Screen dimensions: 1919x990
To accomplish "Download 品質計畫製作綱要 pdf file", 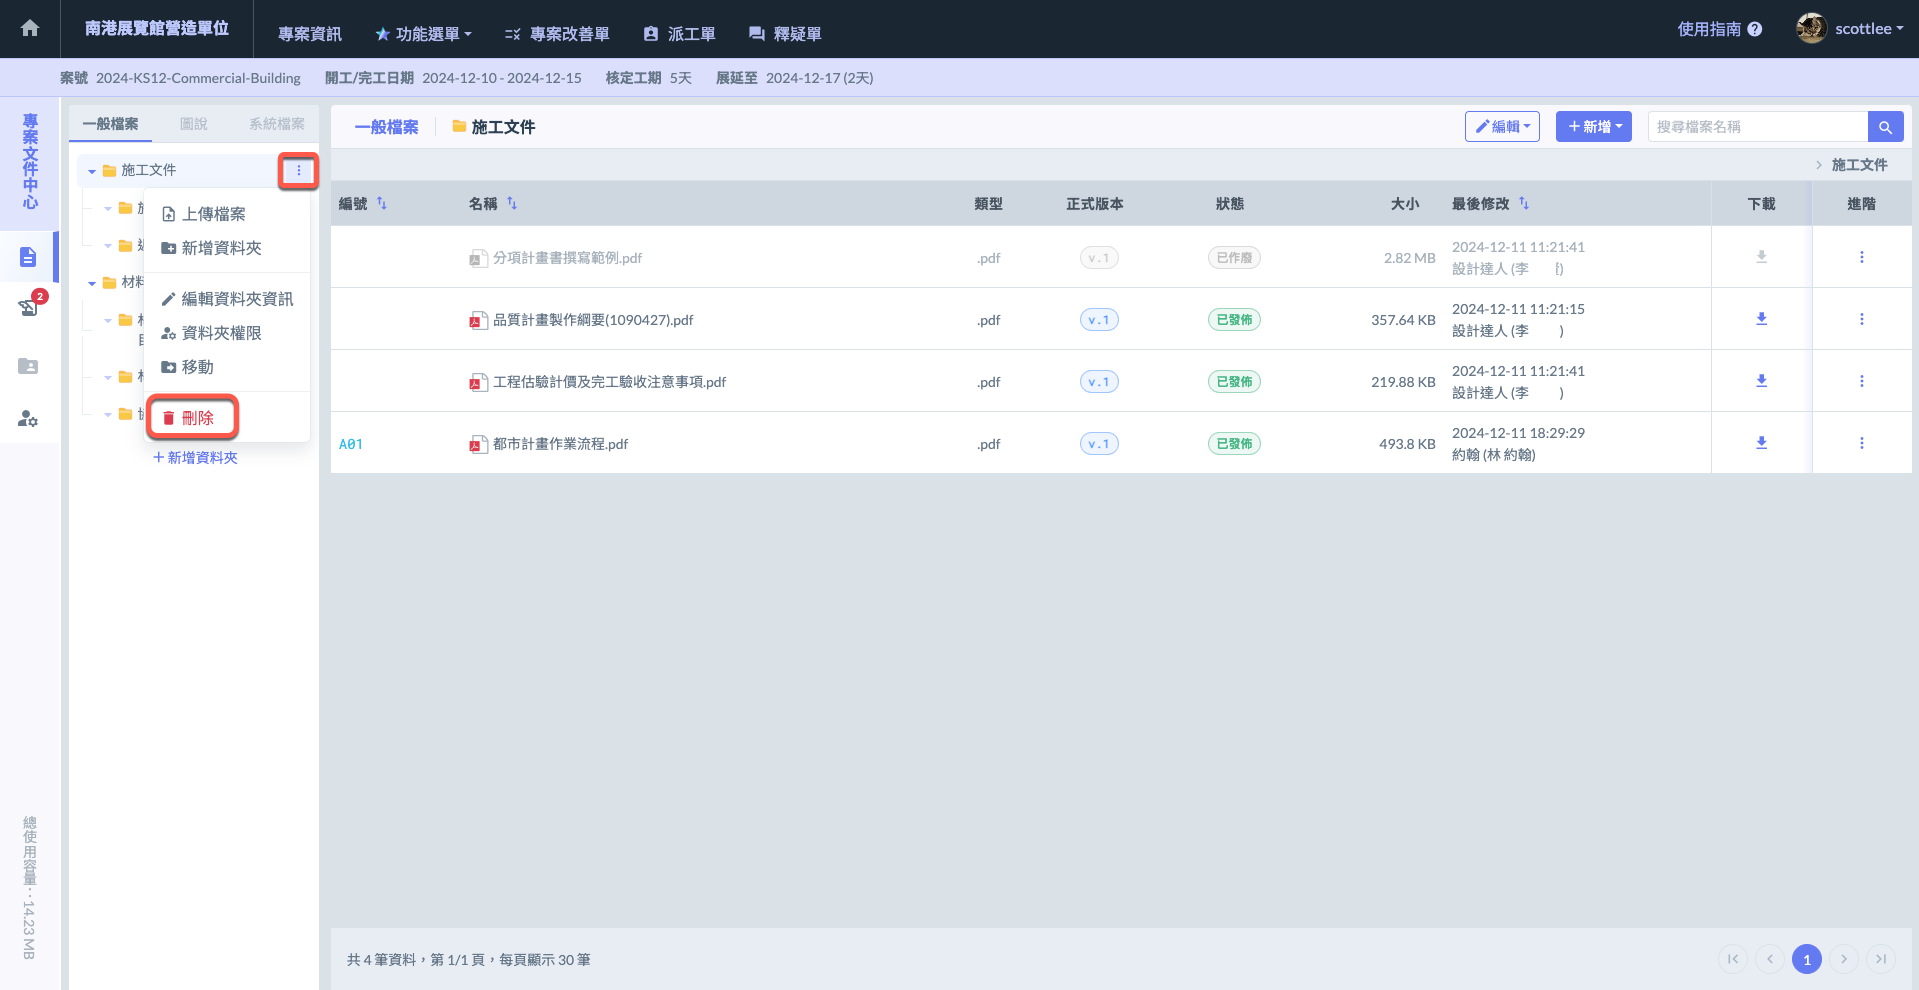I will pyautogui.click(x=1761, y=319).
